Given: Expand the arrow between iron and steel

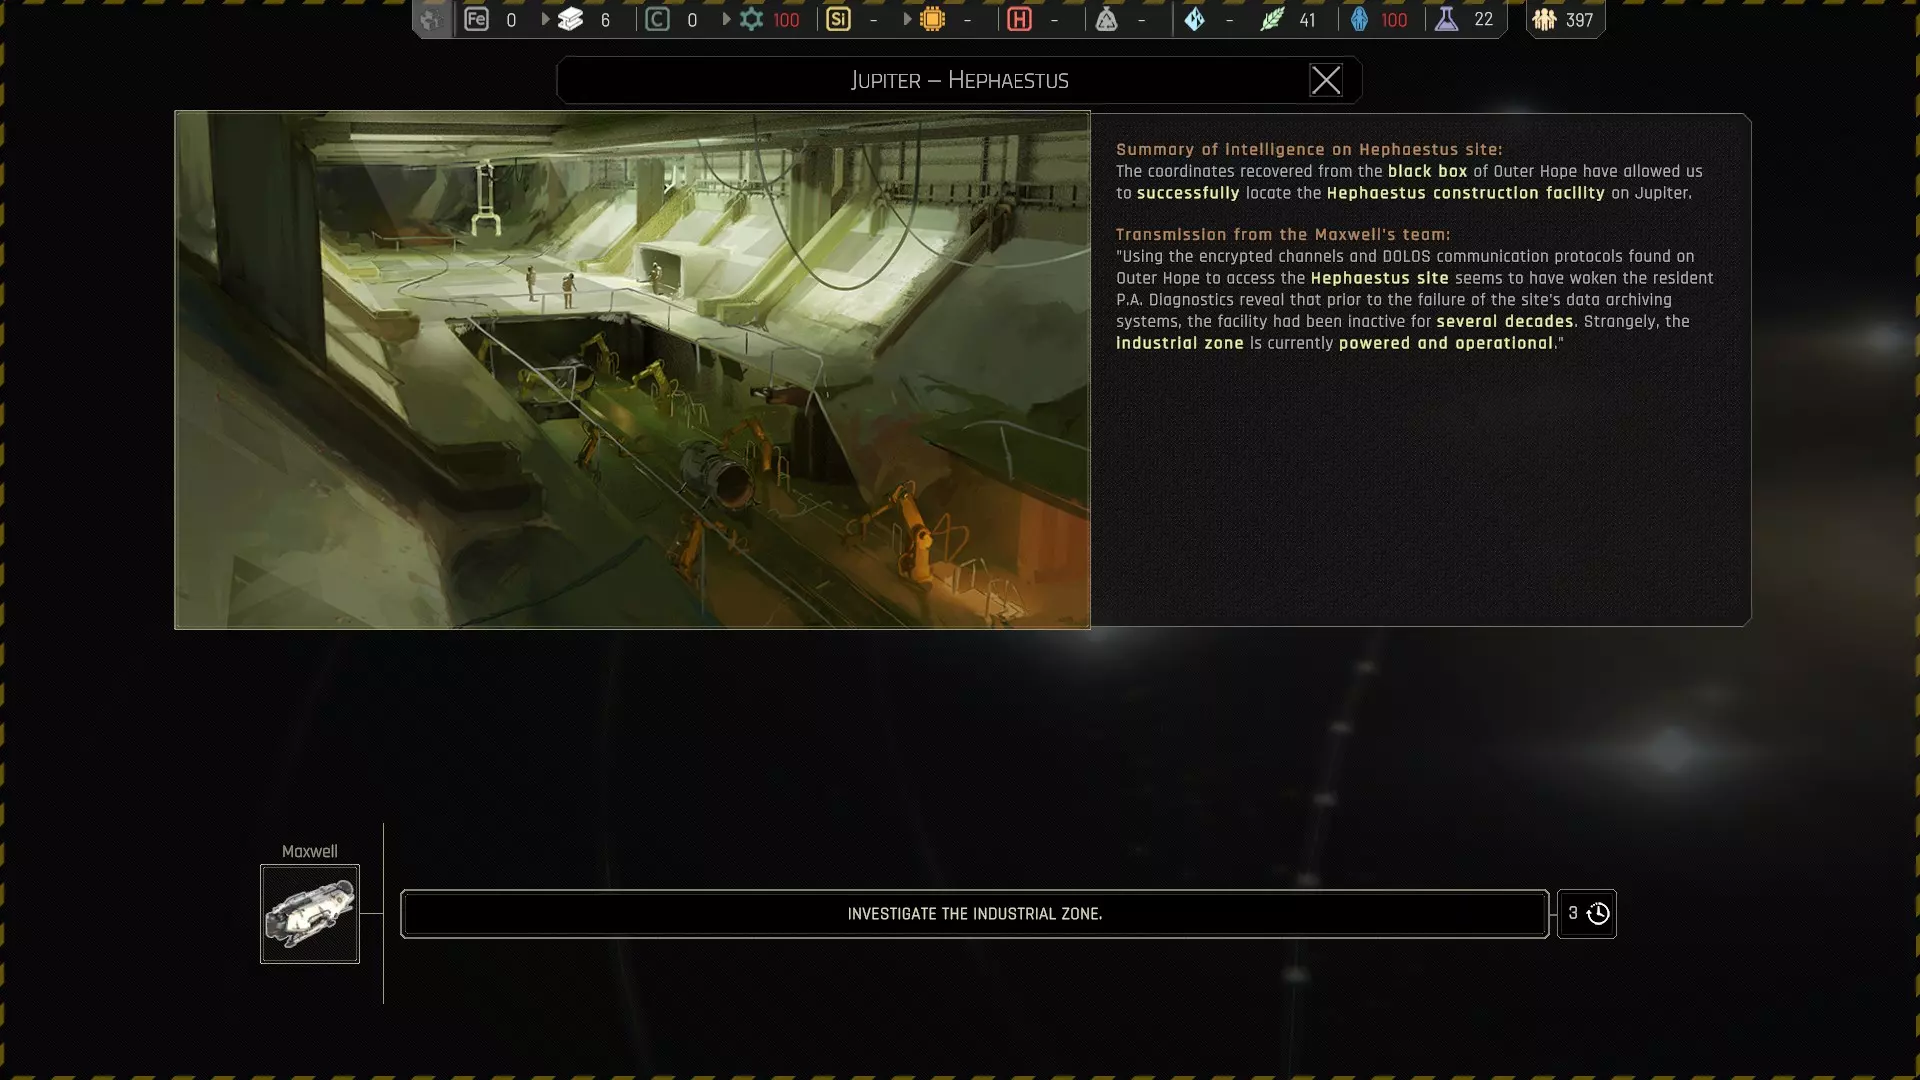Looking at the screenshot, I should click(x=545, y=19).
